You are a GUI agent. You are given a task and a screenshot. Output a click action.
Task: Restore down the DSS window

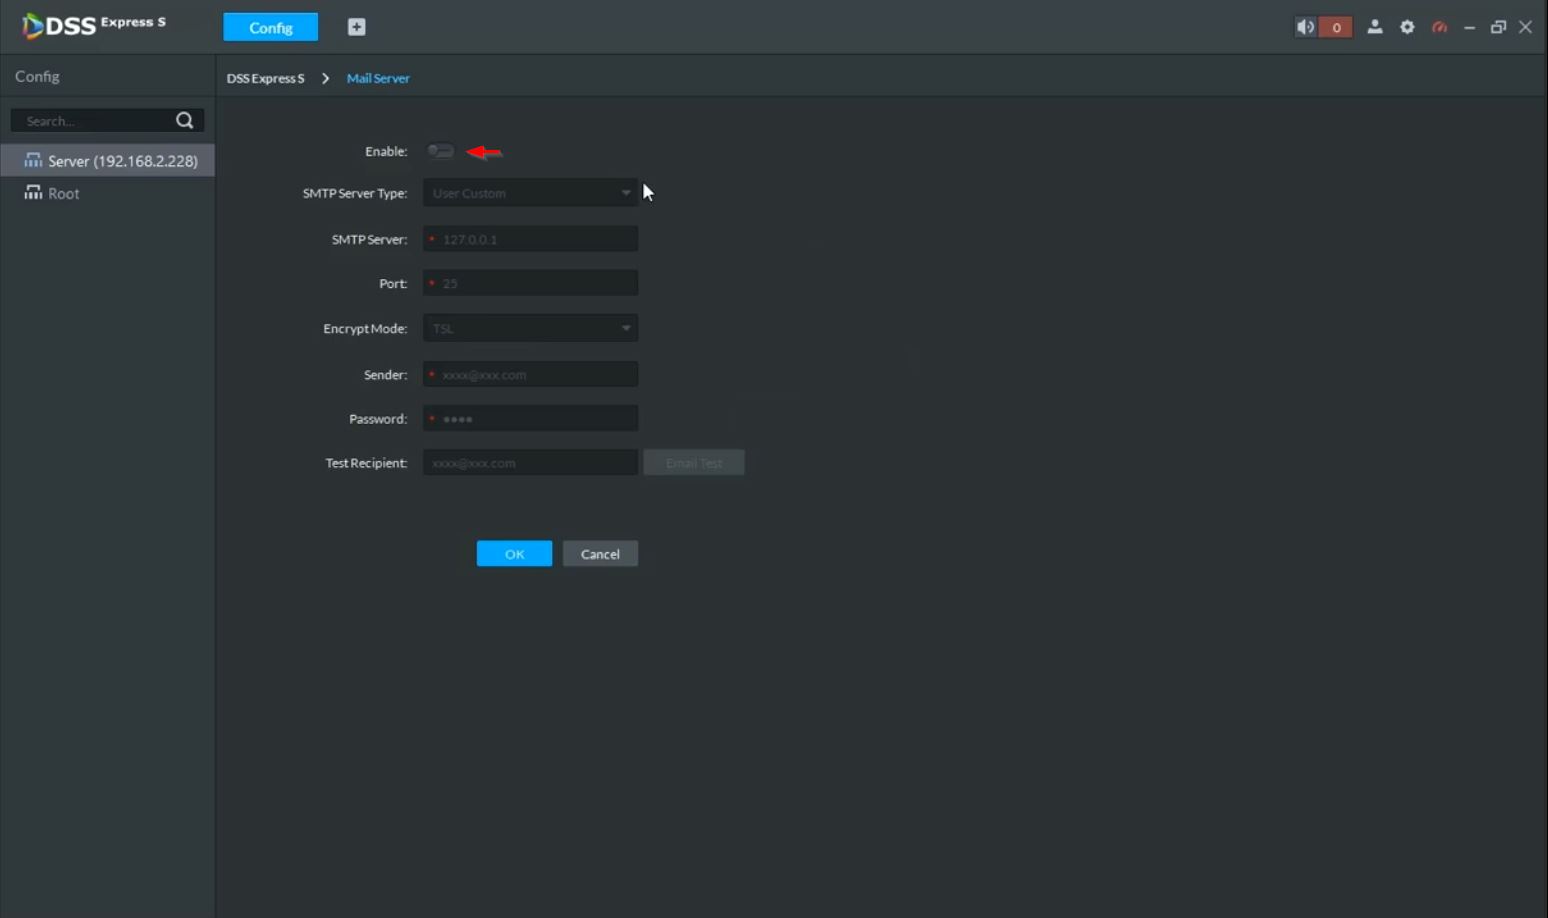(1498, 27)
